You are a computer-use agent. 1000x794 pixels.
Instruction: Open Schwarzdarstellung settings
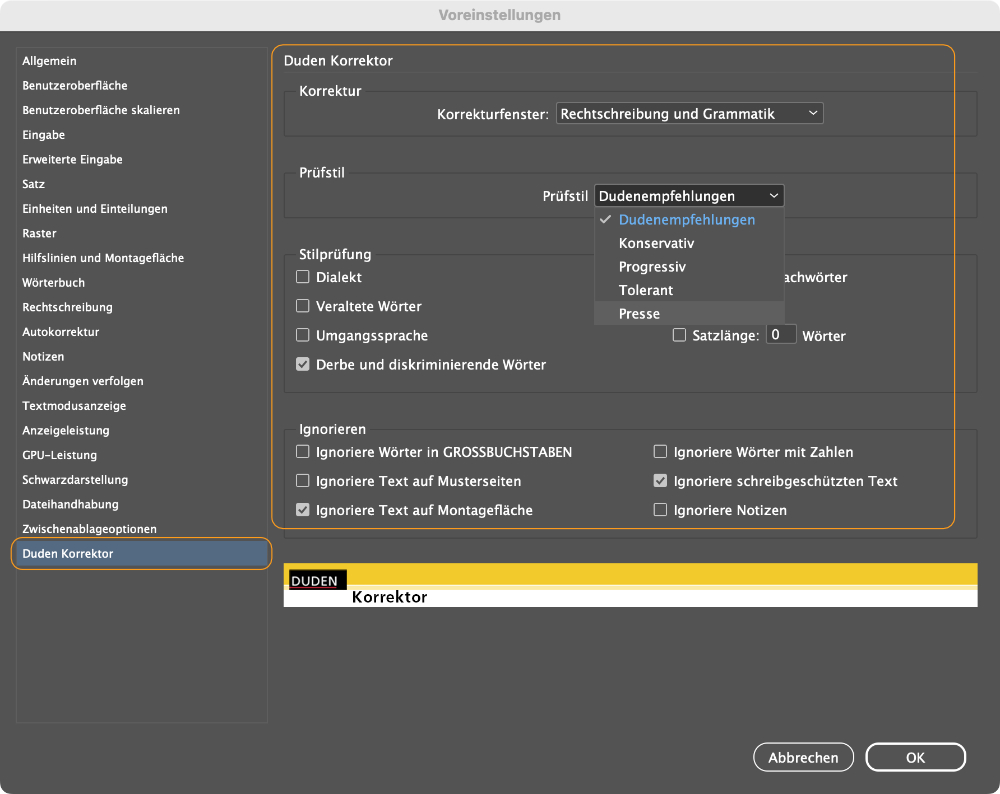click(75, 480)
